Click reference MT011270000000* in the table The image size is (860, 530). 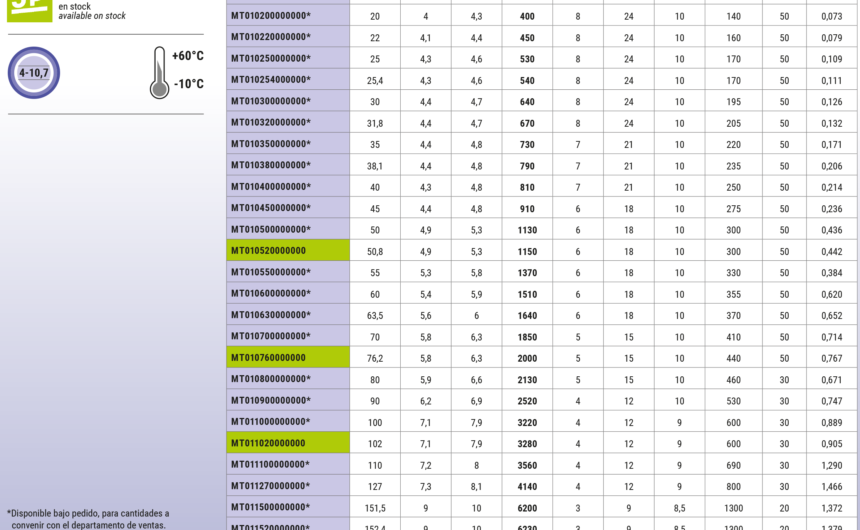coord(271,486)
